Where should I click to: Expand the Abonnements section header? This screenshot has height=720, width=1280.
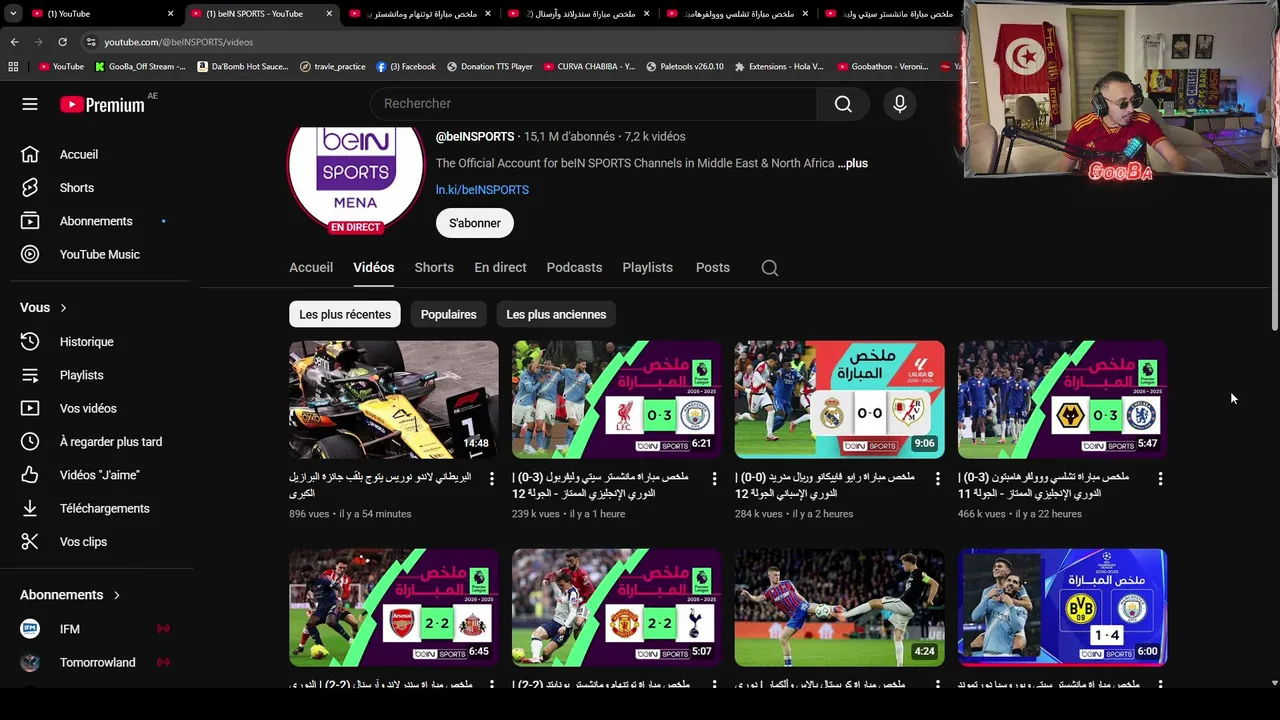(x=70, y=595)
